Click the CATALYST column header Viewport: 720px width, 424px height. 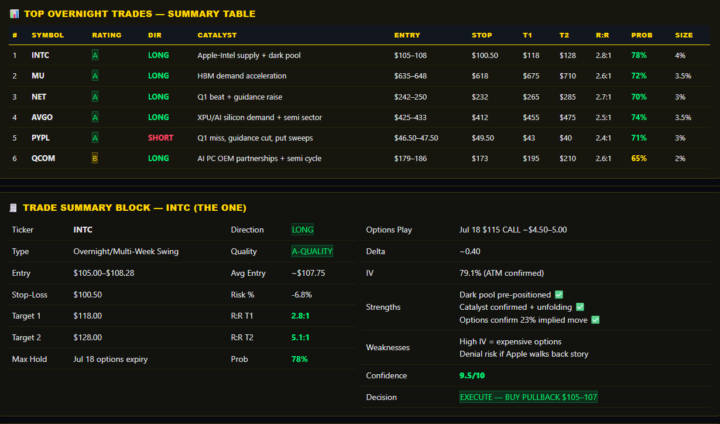click(217, 35)
